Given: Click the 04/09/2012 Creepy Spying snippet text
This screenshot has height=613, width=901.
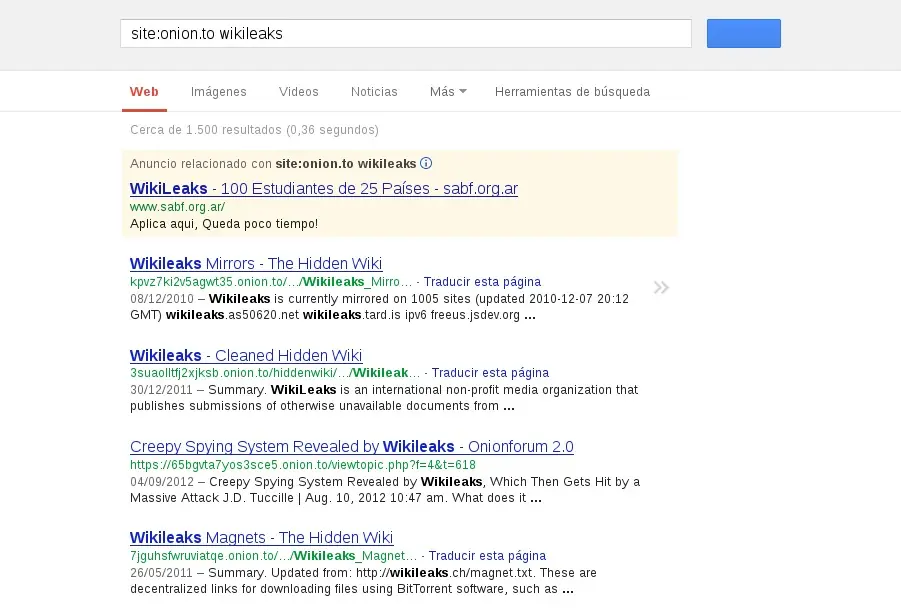Looking at the screenshot, I should tap(385, 489).
